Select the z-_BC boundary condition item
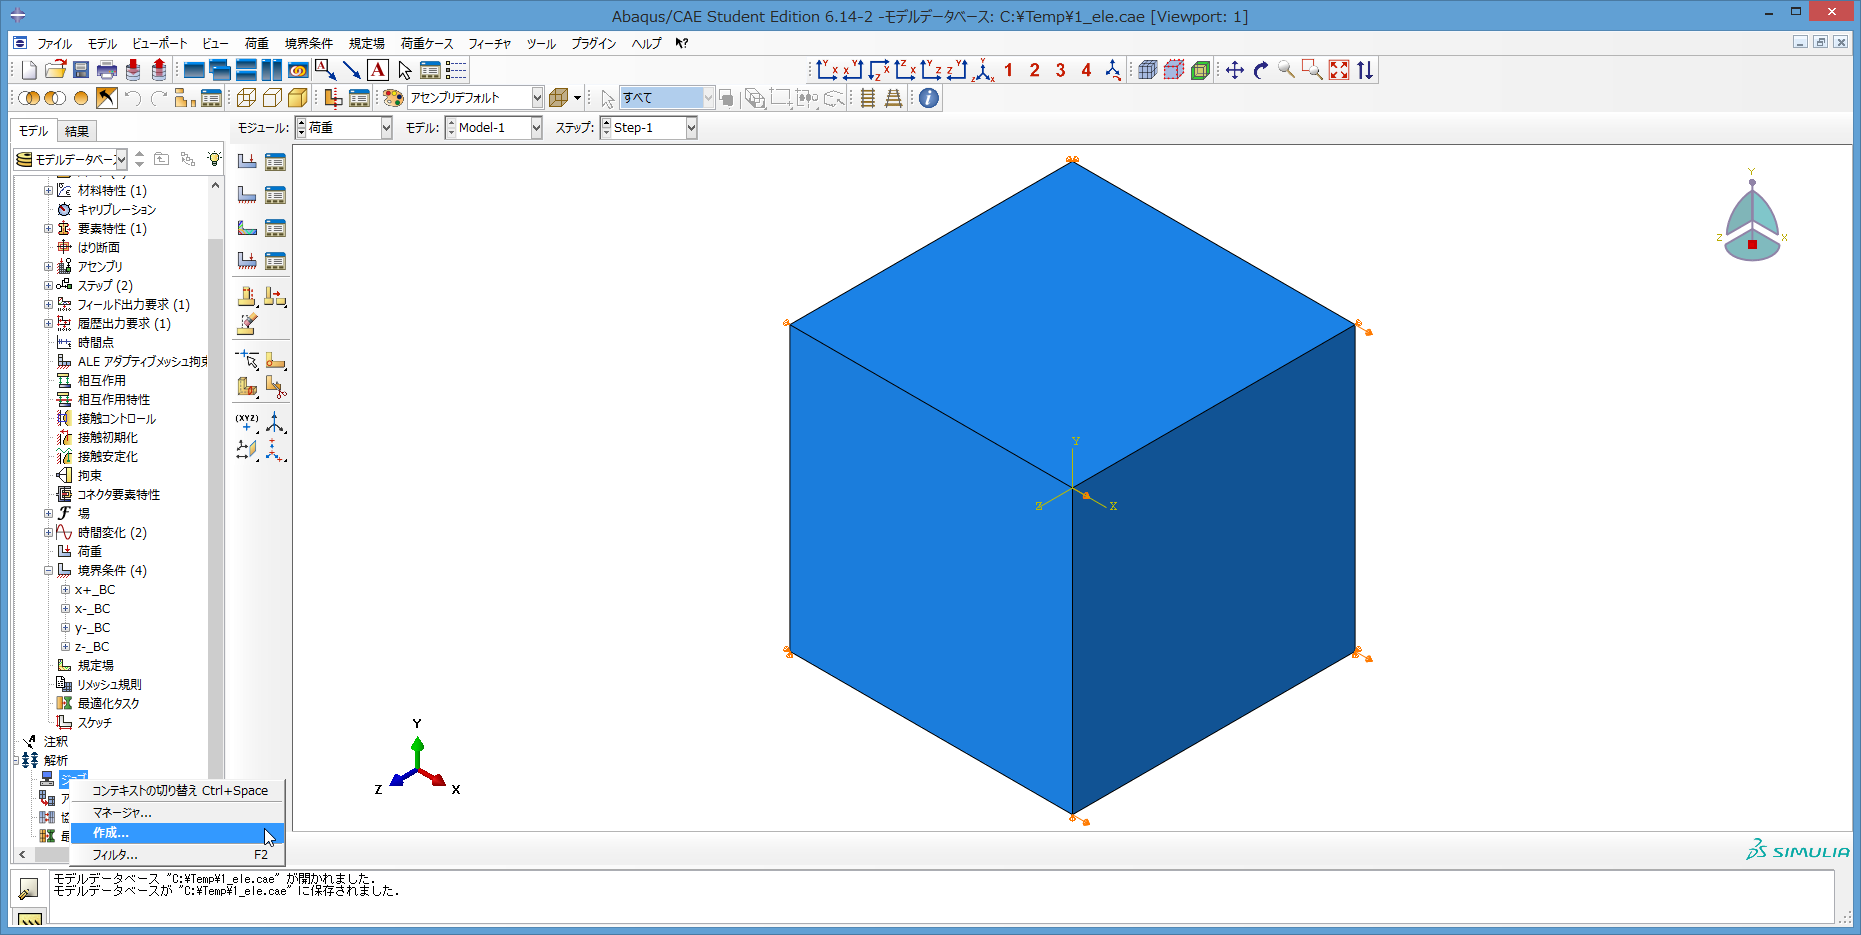The width and height of the screenshot is (1861, 935). click(x=92, y=647)
